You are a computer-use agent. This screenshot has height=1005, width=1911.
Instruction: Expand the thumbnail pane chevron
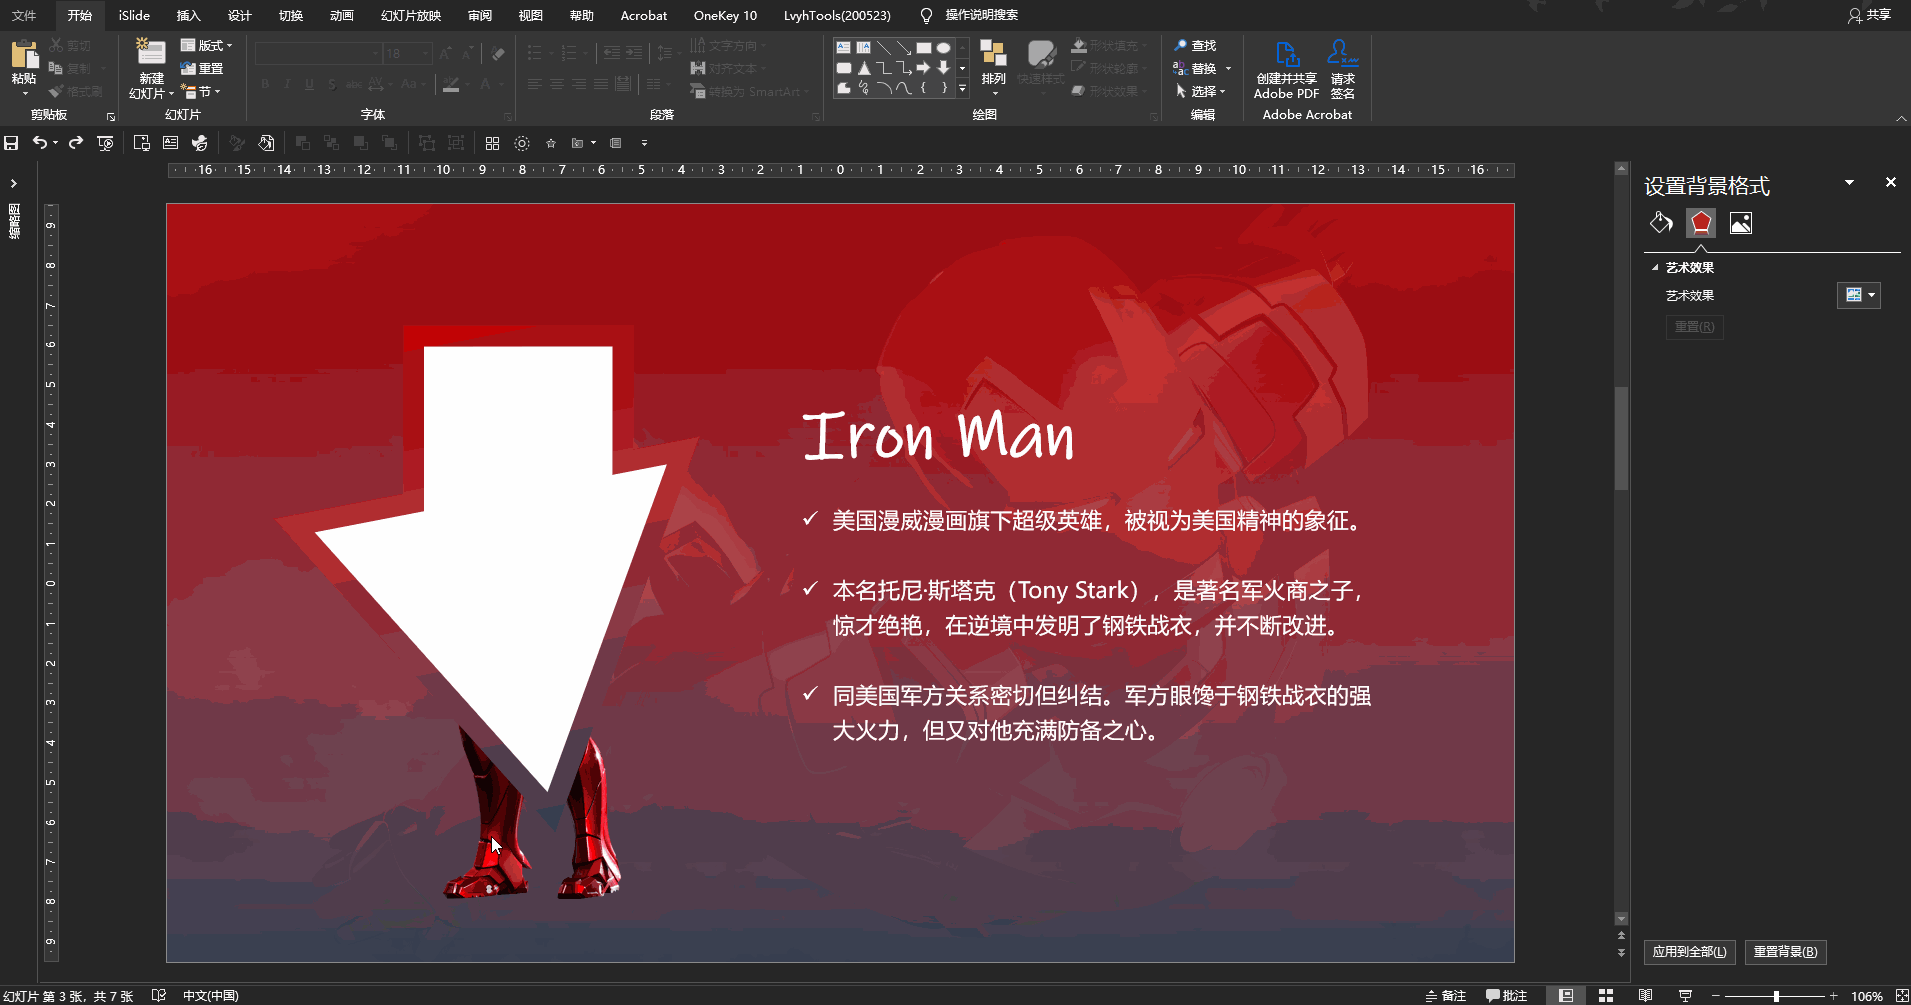pos(13,183)
